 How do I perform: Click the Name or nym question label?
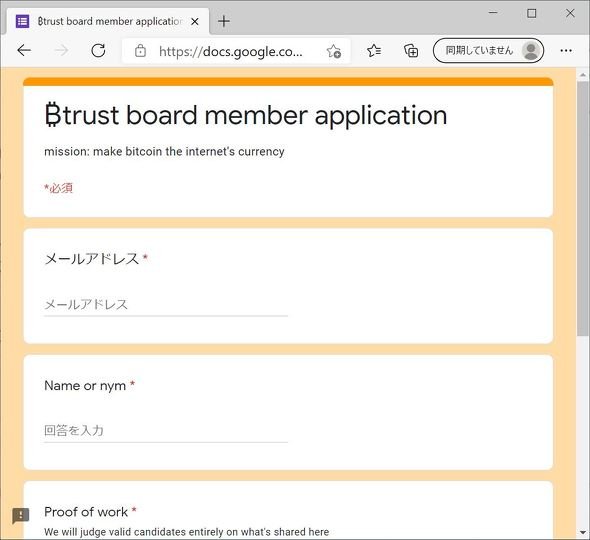click(85, 385)
